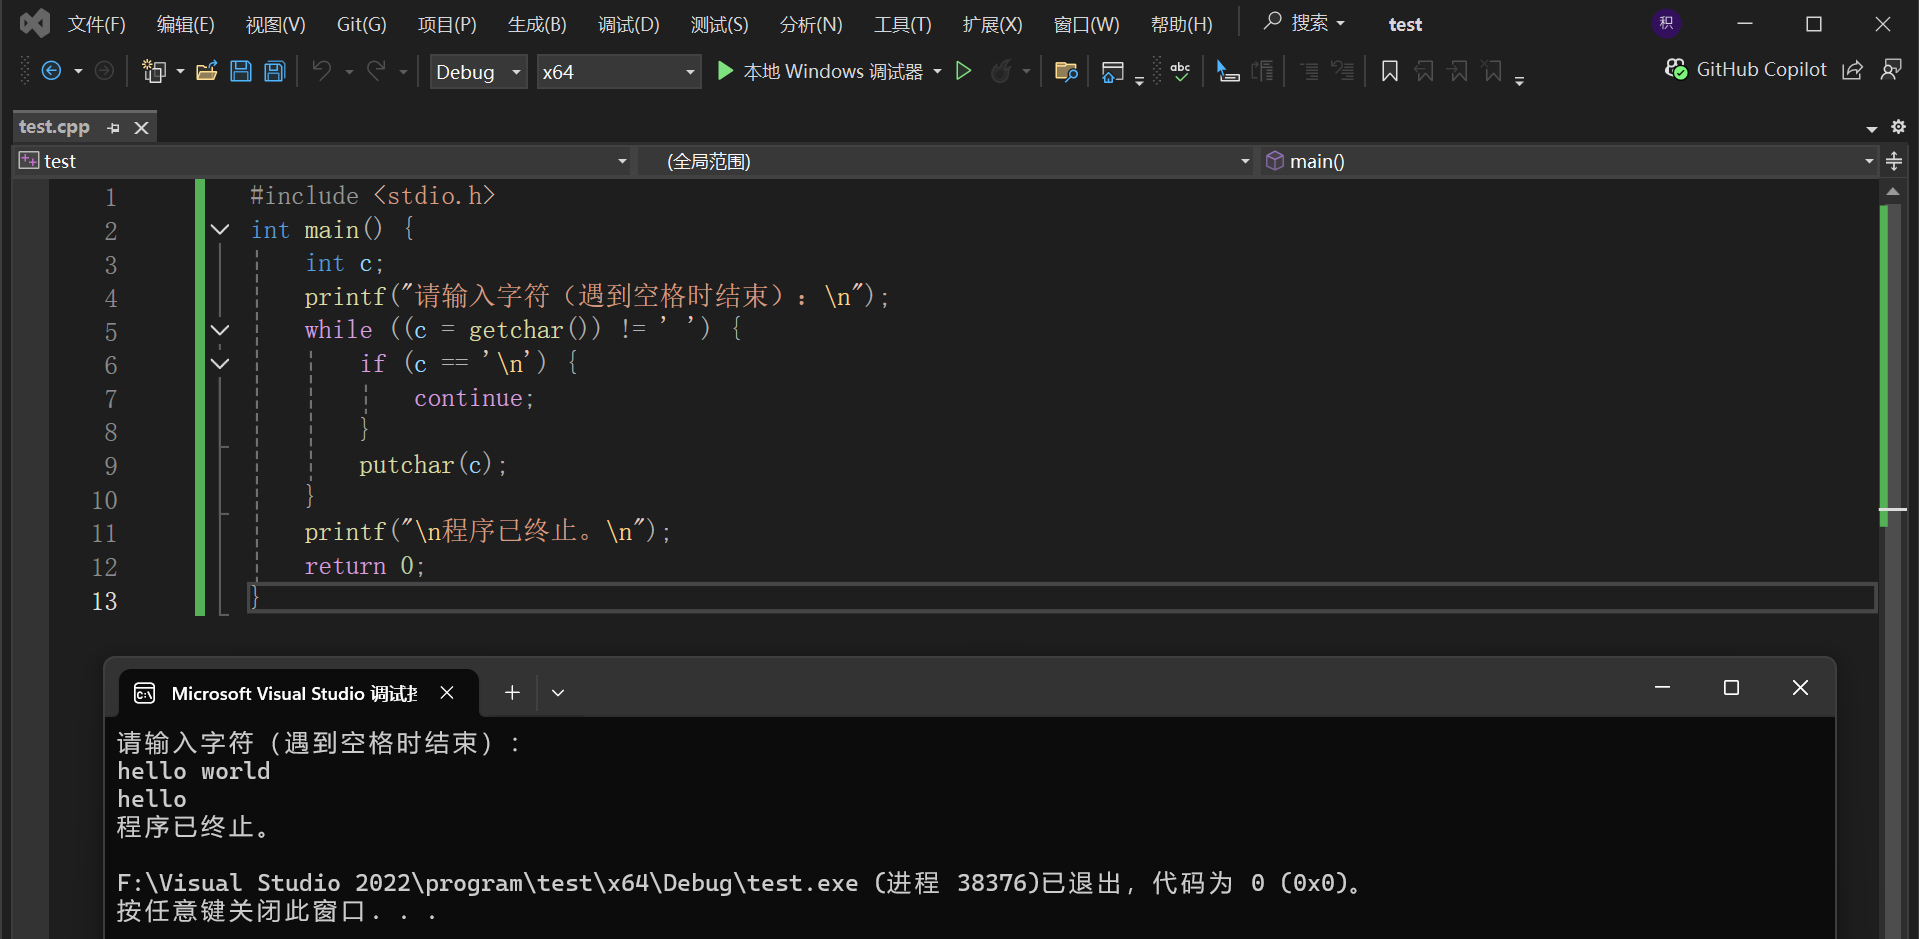Screen dimensions: 1919x939
Task: Toggle the abc spell checker icon
Action: pos(1180,71)
